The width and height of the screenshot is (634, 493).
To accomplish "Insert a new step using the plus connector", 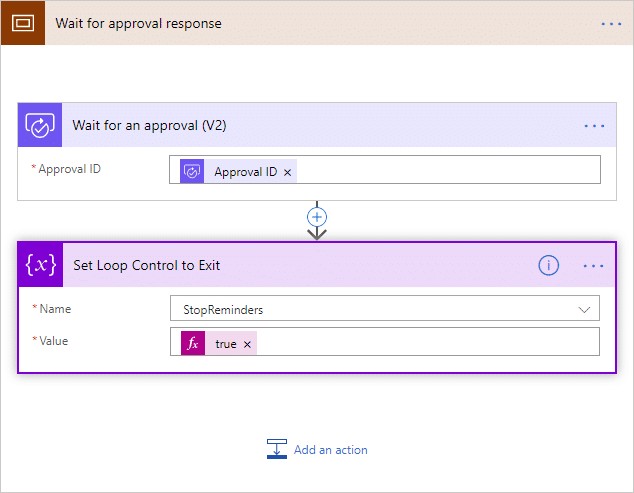I will [317, 217].
